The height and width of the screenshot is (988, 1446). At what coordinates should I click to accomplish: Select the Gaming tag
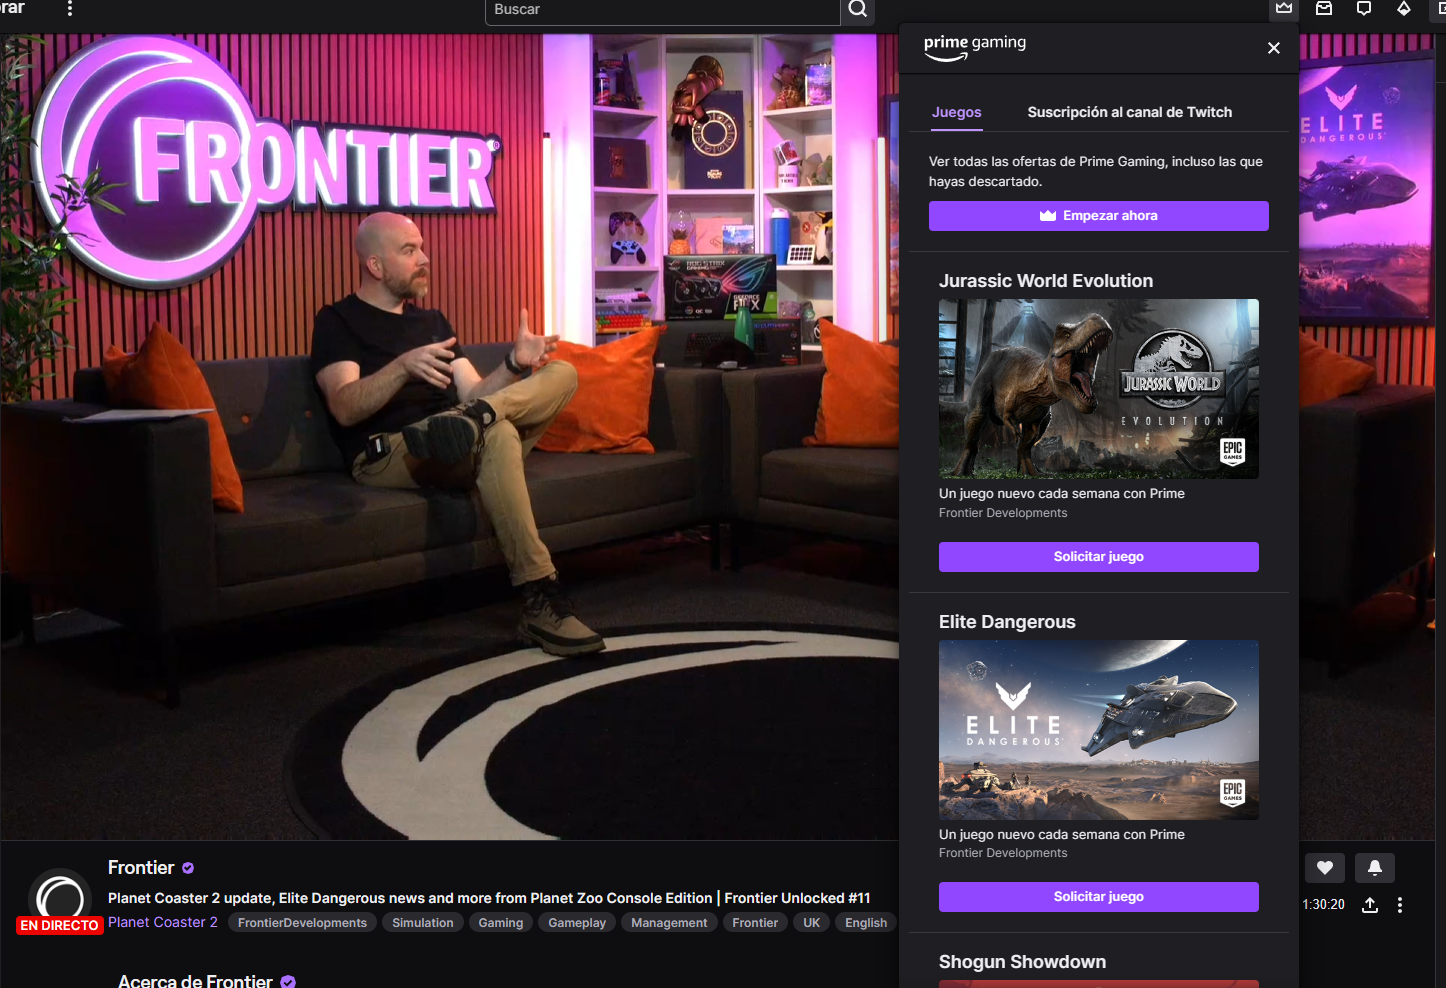[x=501, y=923]
